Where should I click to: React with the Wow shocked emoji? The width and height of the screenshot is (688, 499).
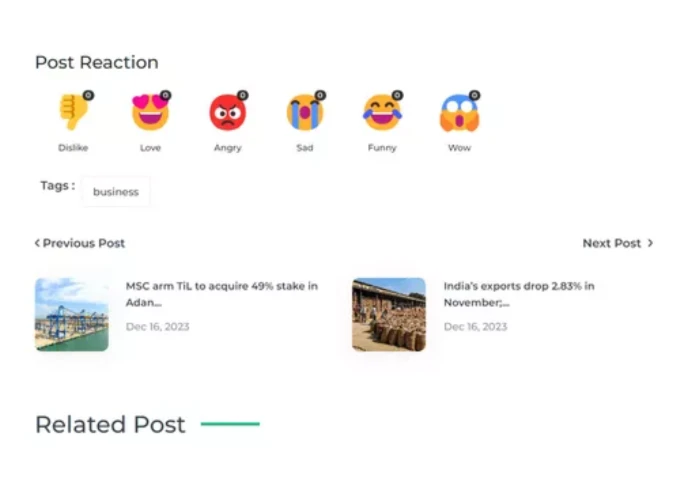459,114
